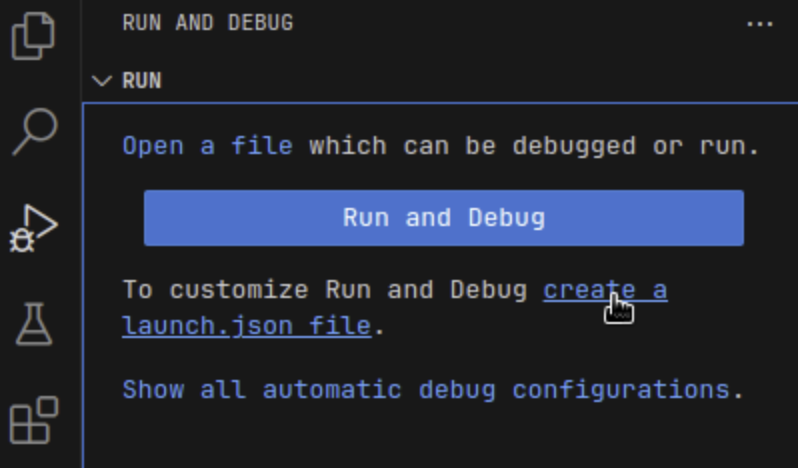Show all automatic debug configurations
Screen dimensions: 798x468
(426, 389)
